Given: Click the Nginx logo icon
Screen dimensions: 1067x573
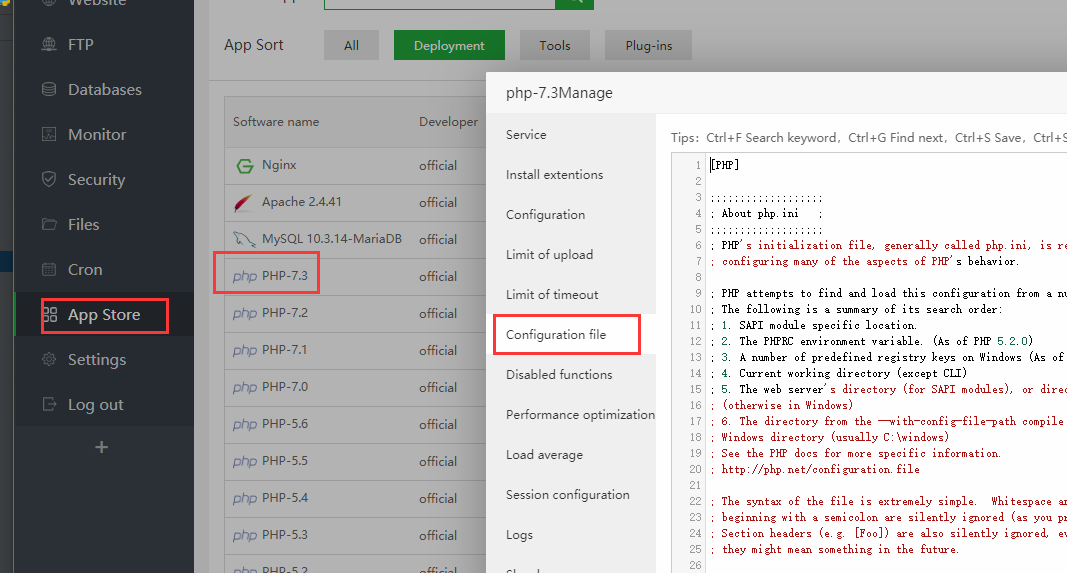Looking at the screenshot, I should (244, 166).
